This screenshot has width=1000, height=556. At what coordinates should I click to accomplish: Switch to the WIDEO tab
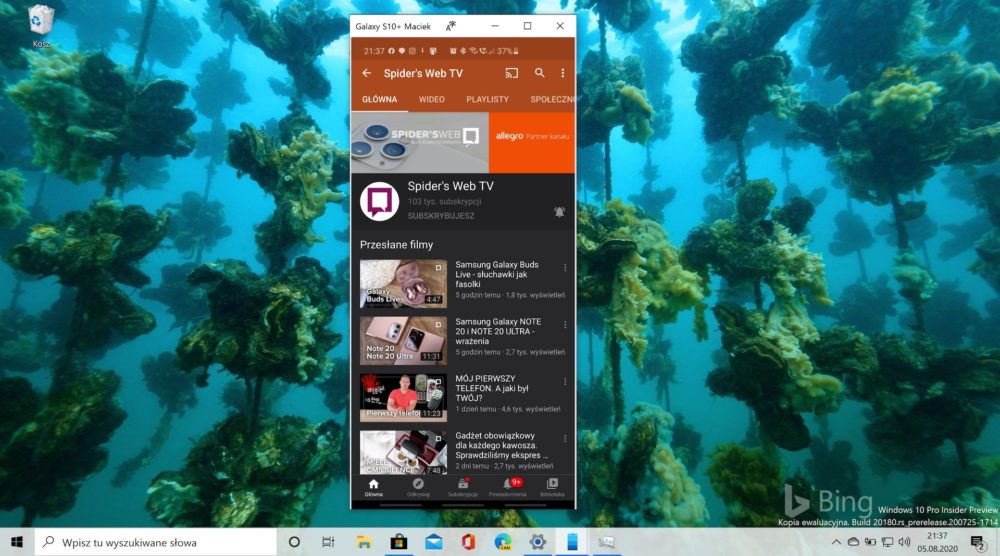coord(432,99)
